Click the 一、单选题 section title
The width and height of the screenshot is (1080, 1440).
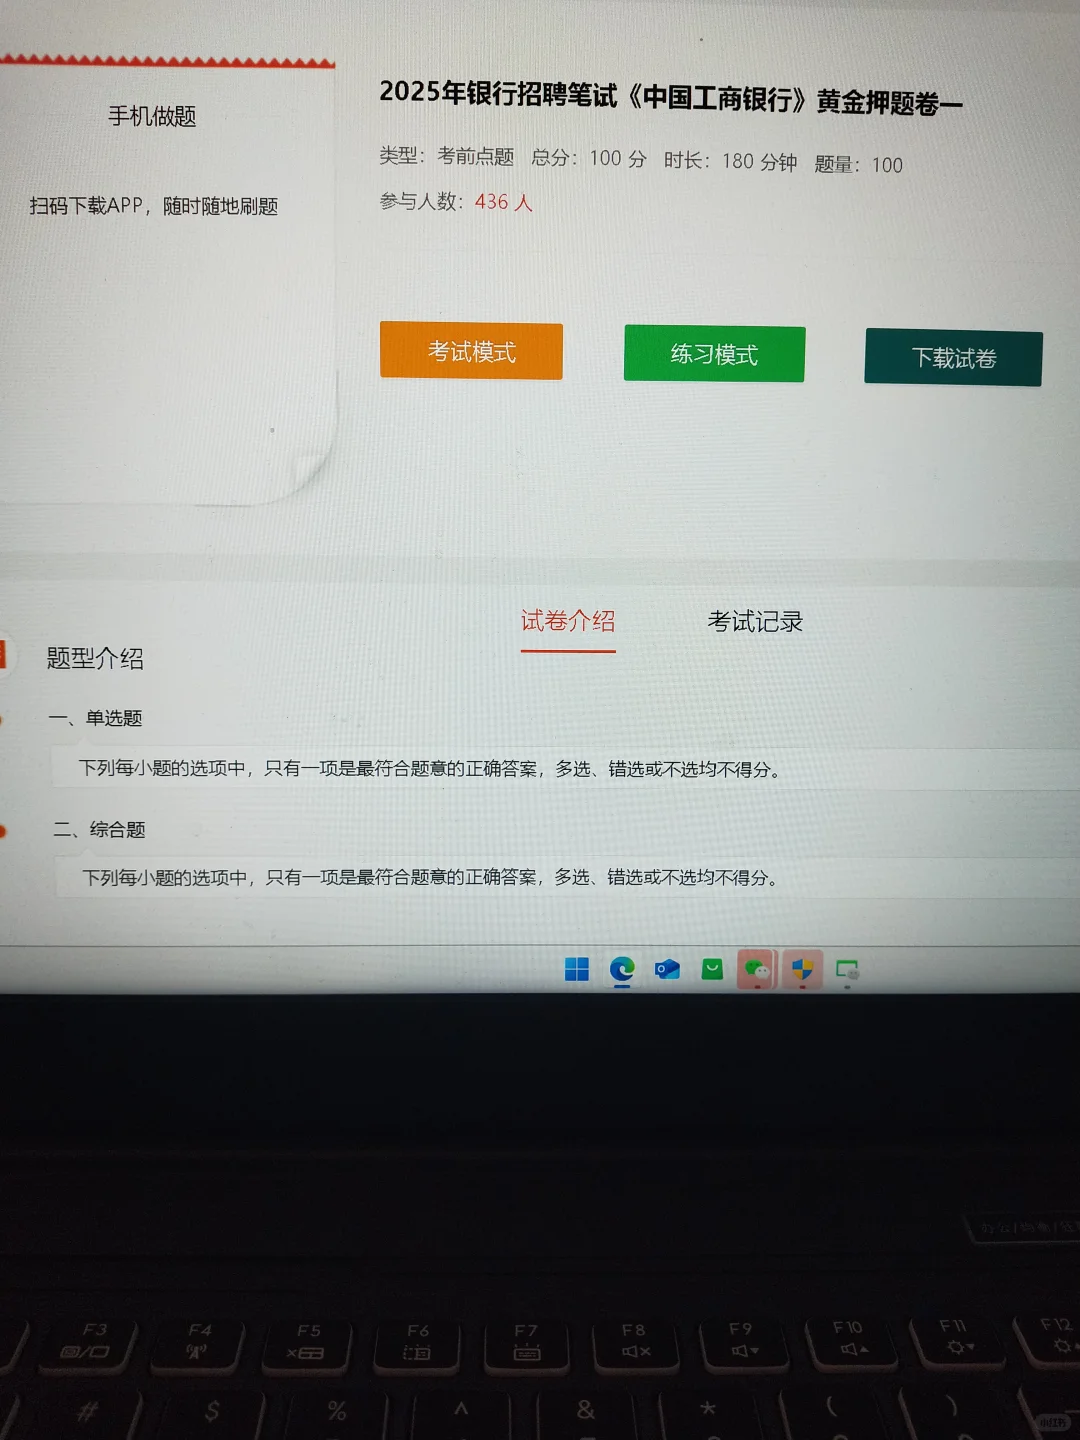point(95,718)
